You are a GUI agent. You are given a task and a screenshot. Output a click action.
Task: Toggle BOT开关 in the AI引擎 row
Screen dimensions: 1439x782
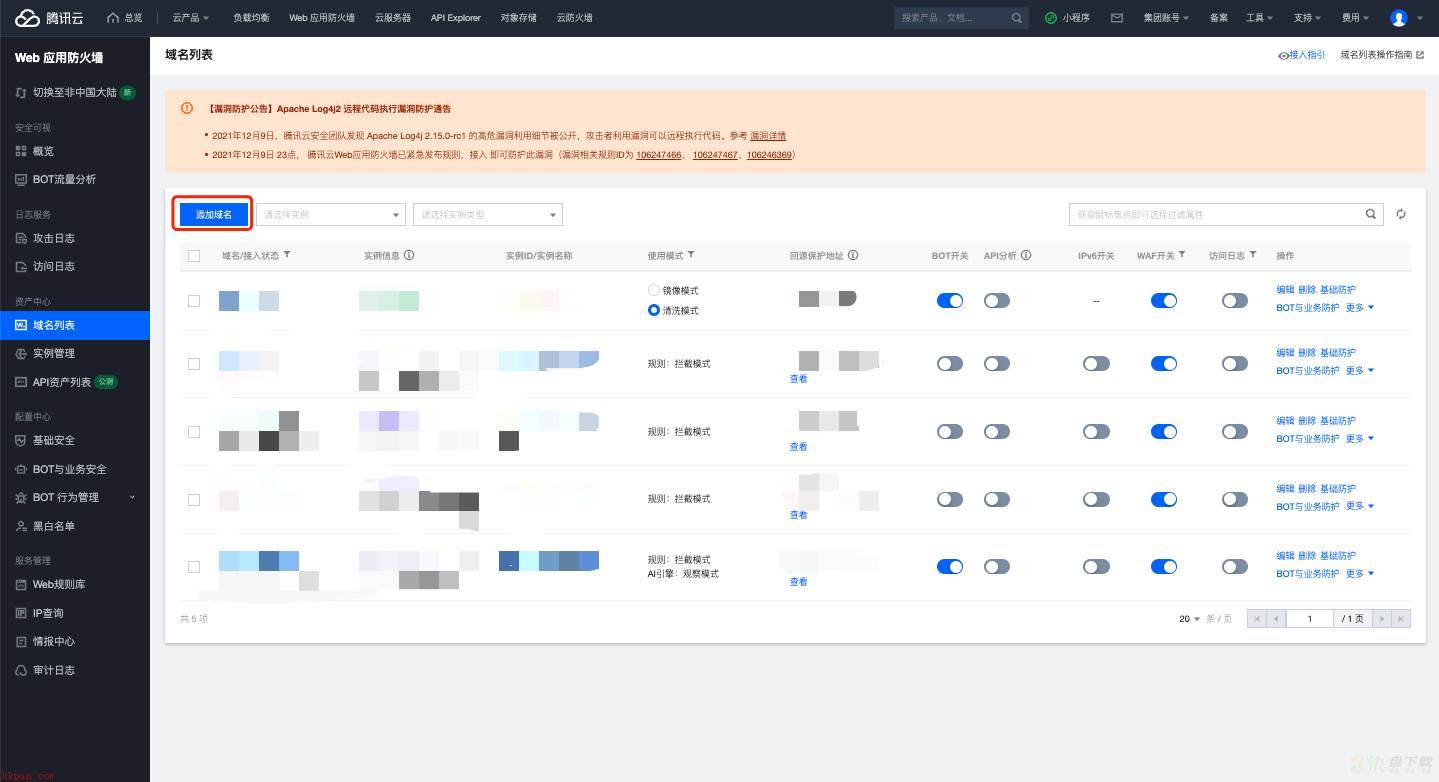(950, 566)
